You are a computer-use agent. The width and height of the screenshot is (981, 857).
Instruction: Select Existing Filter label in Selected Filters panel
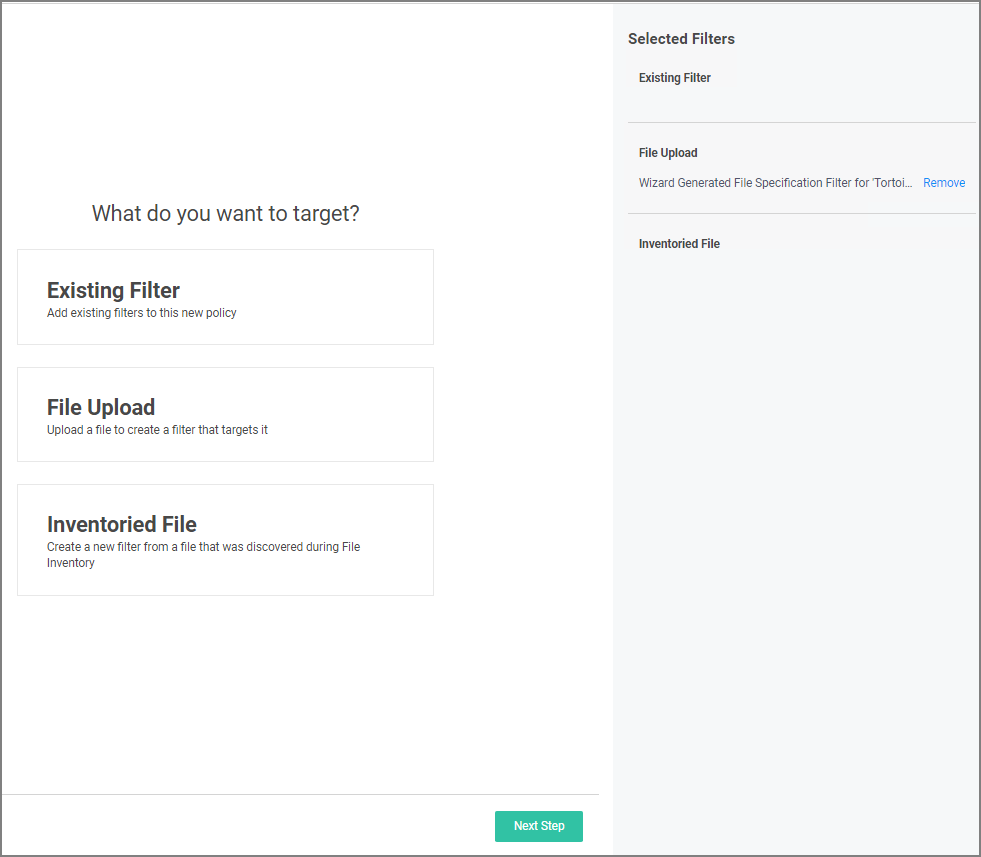[x=674, y=78]
